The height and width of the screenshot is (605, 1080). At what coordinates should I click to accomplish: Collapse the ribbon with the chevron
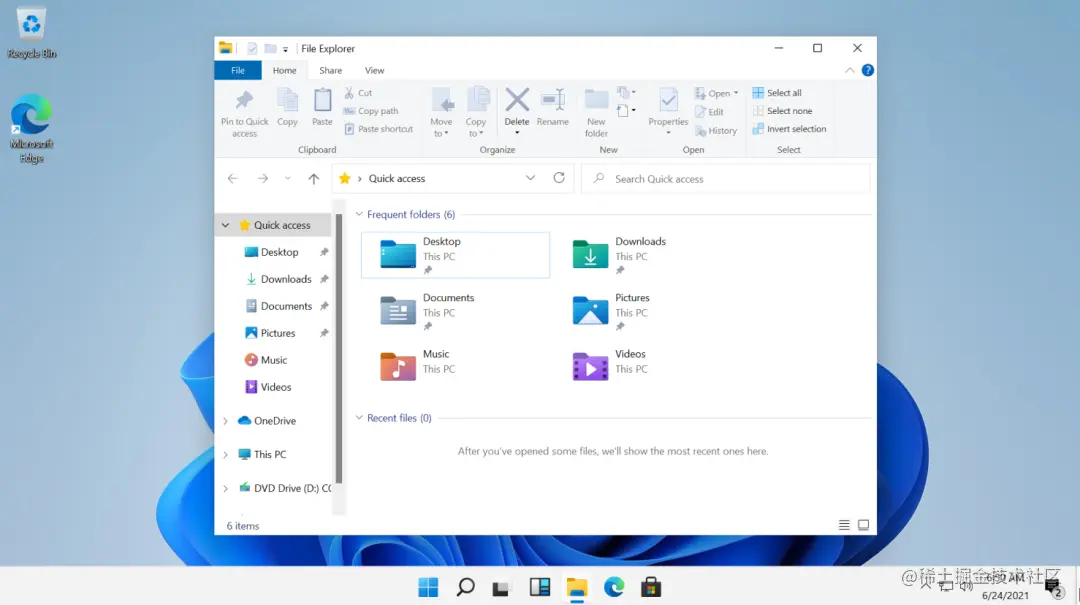tap(849, 70)
